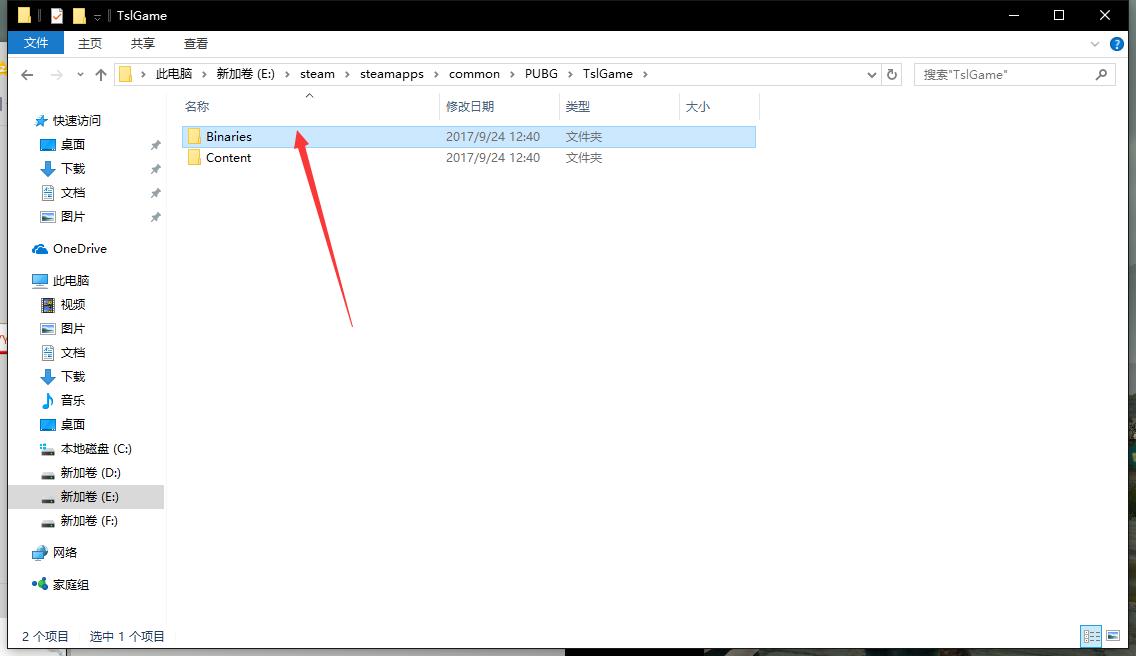This screenshot has height=656, width=1136.
Task: Maximize the TslGame window
Action: click(x=1058, y=15)
